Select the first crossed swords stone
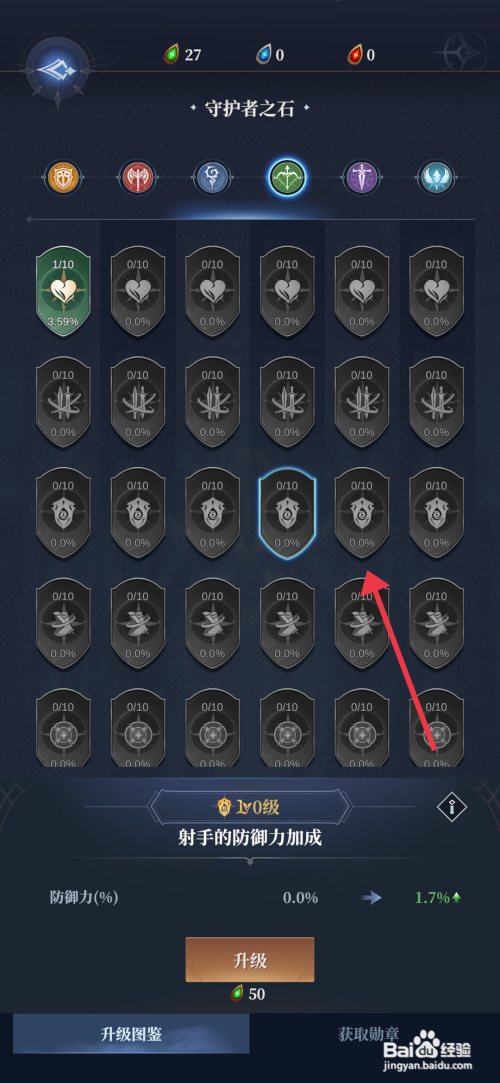Screen dimensions: 500x1083 tap(63, 403)
